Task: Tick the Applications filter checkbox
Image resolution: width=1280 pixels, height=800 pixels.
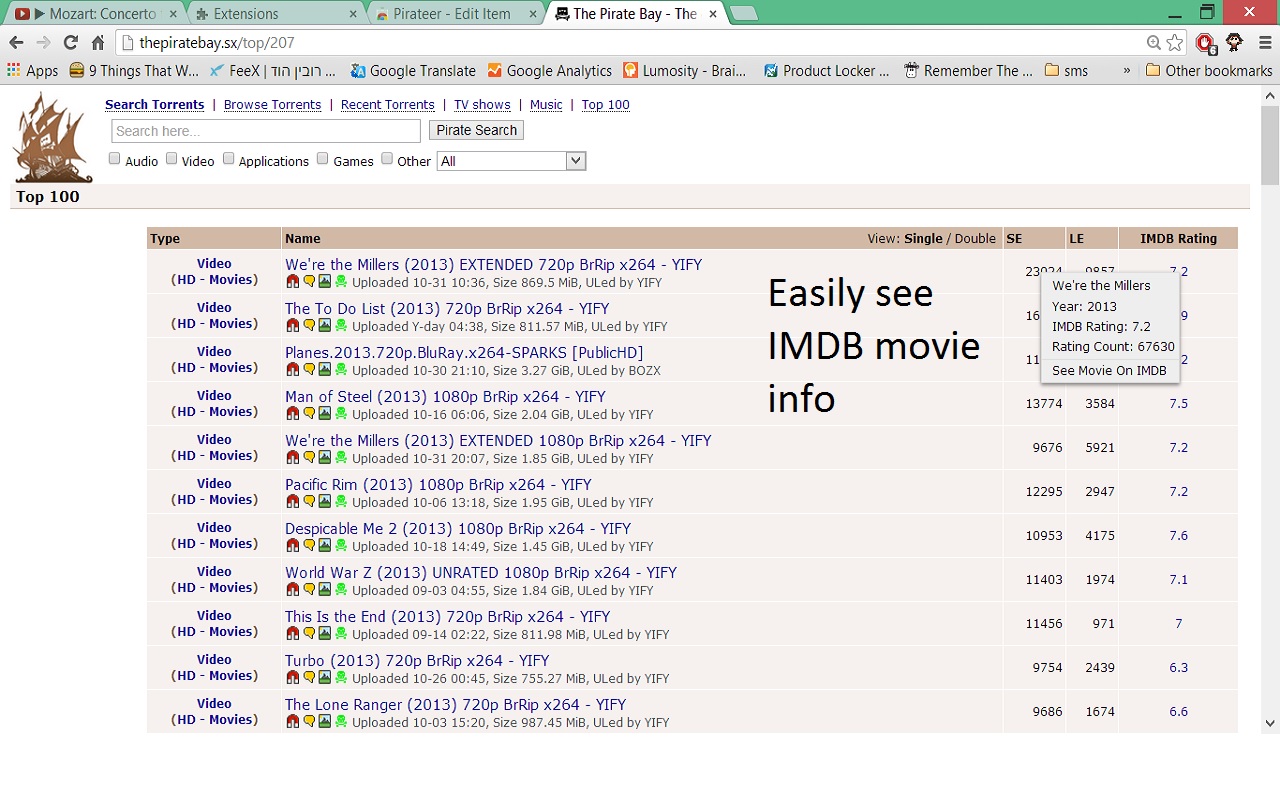Action: pos(229,159)
